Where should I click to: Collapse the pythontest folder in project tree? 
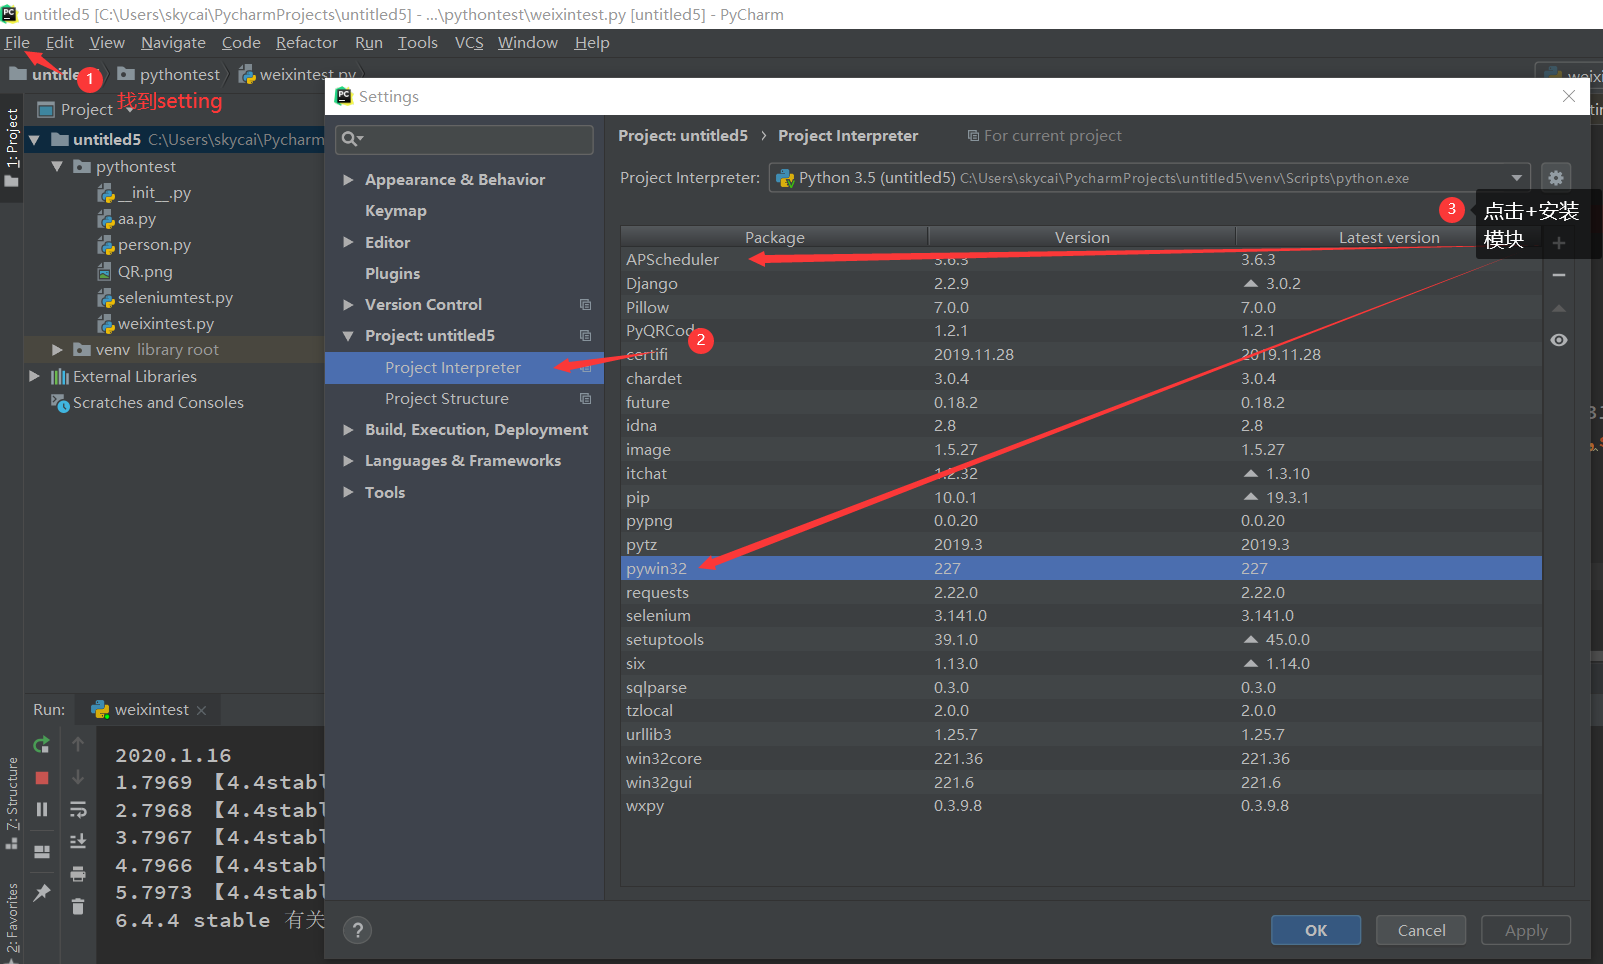click(x=57, y=166)
